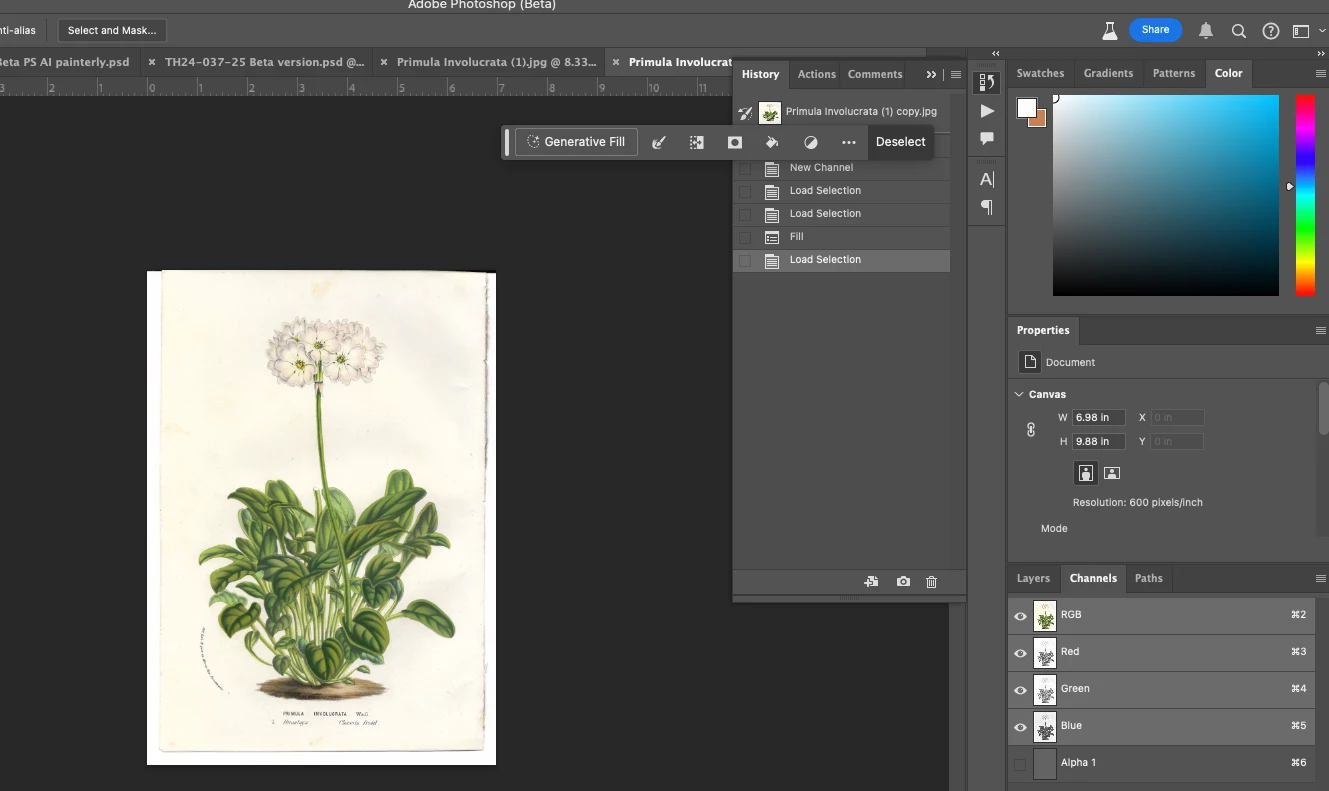Create mask from selection icon in task bar
The image size is (1329, 791).
[x=735, y=142]
